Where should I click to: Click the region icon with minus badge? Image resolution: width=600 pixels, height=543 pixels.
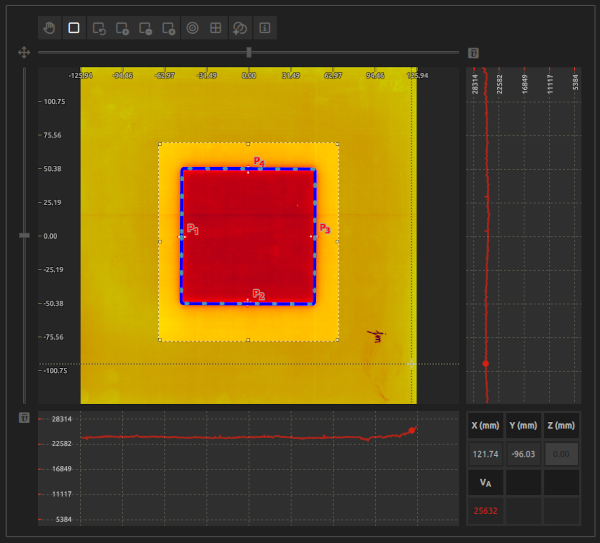145,28
